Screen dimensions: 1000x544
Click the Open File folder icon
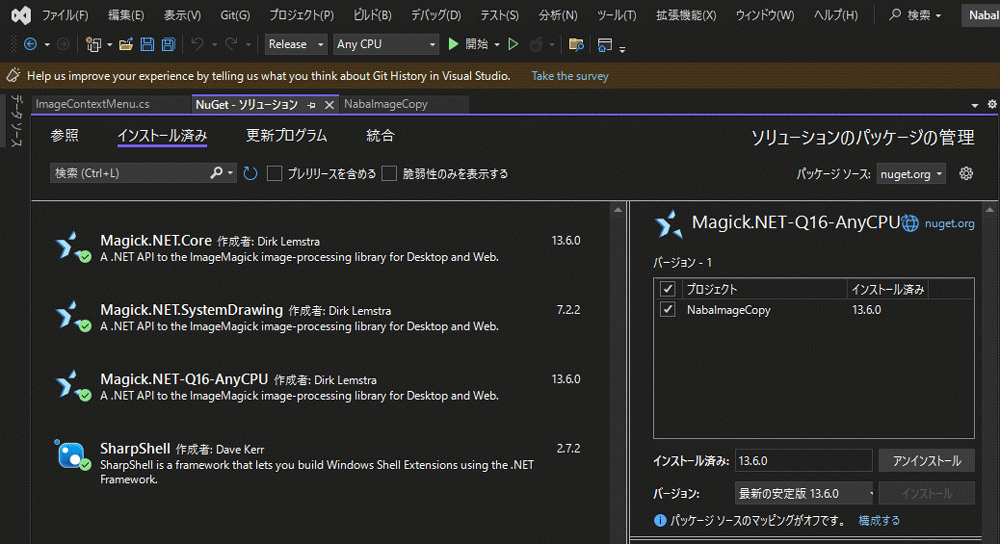click(x=126, y=45)
